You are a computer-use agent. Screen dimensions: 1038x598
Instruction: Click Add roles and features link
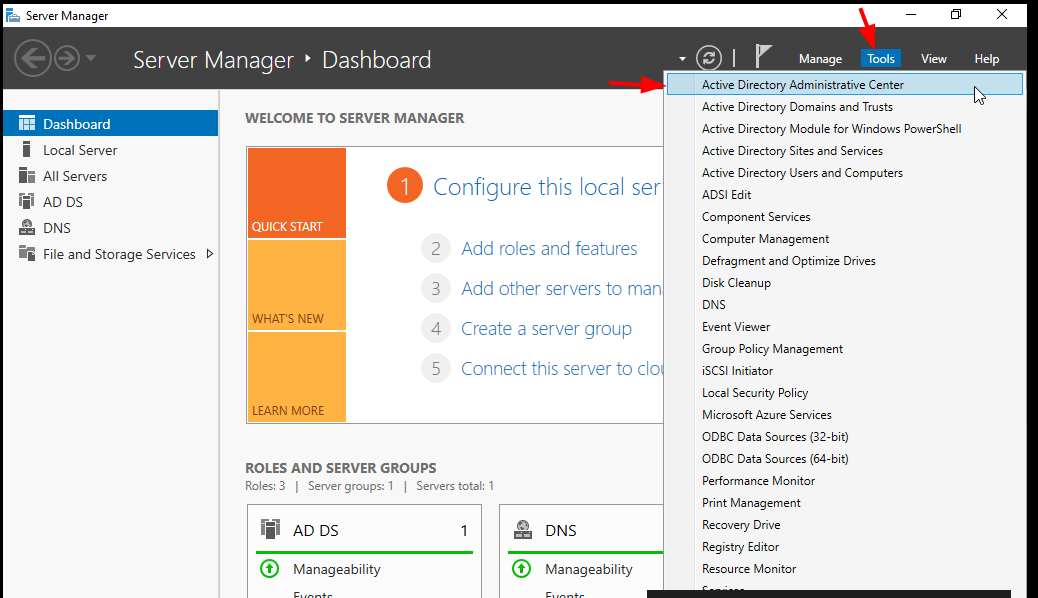point(549,248)
